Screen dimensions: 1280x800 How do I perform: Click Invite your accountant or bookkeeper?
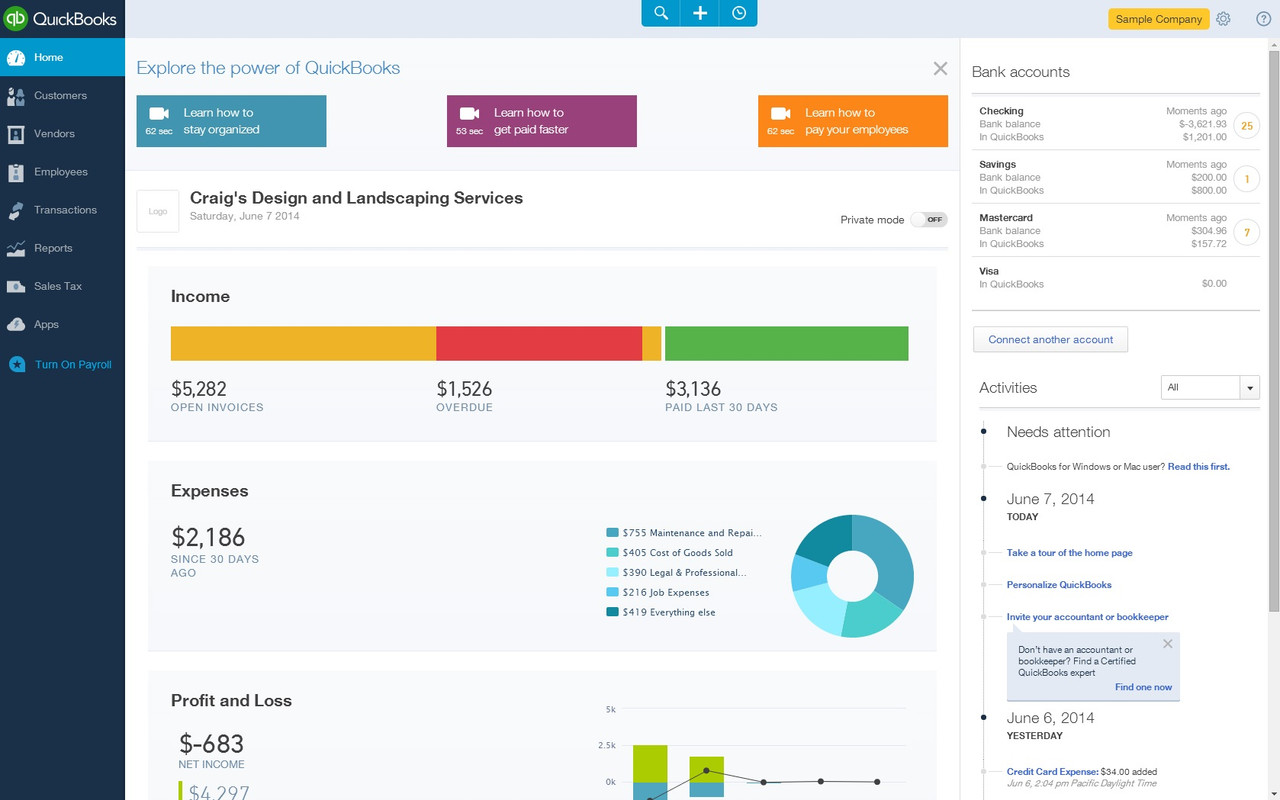click(x=1087, y=617)
